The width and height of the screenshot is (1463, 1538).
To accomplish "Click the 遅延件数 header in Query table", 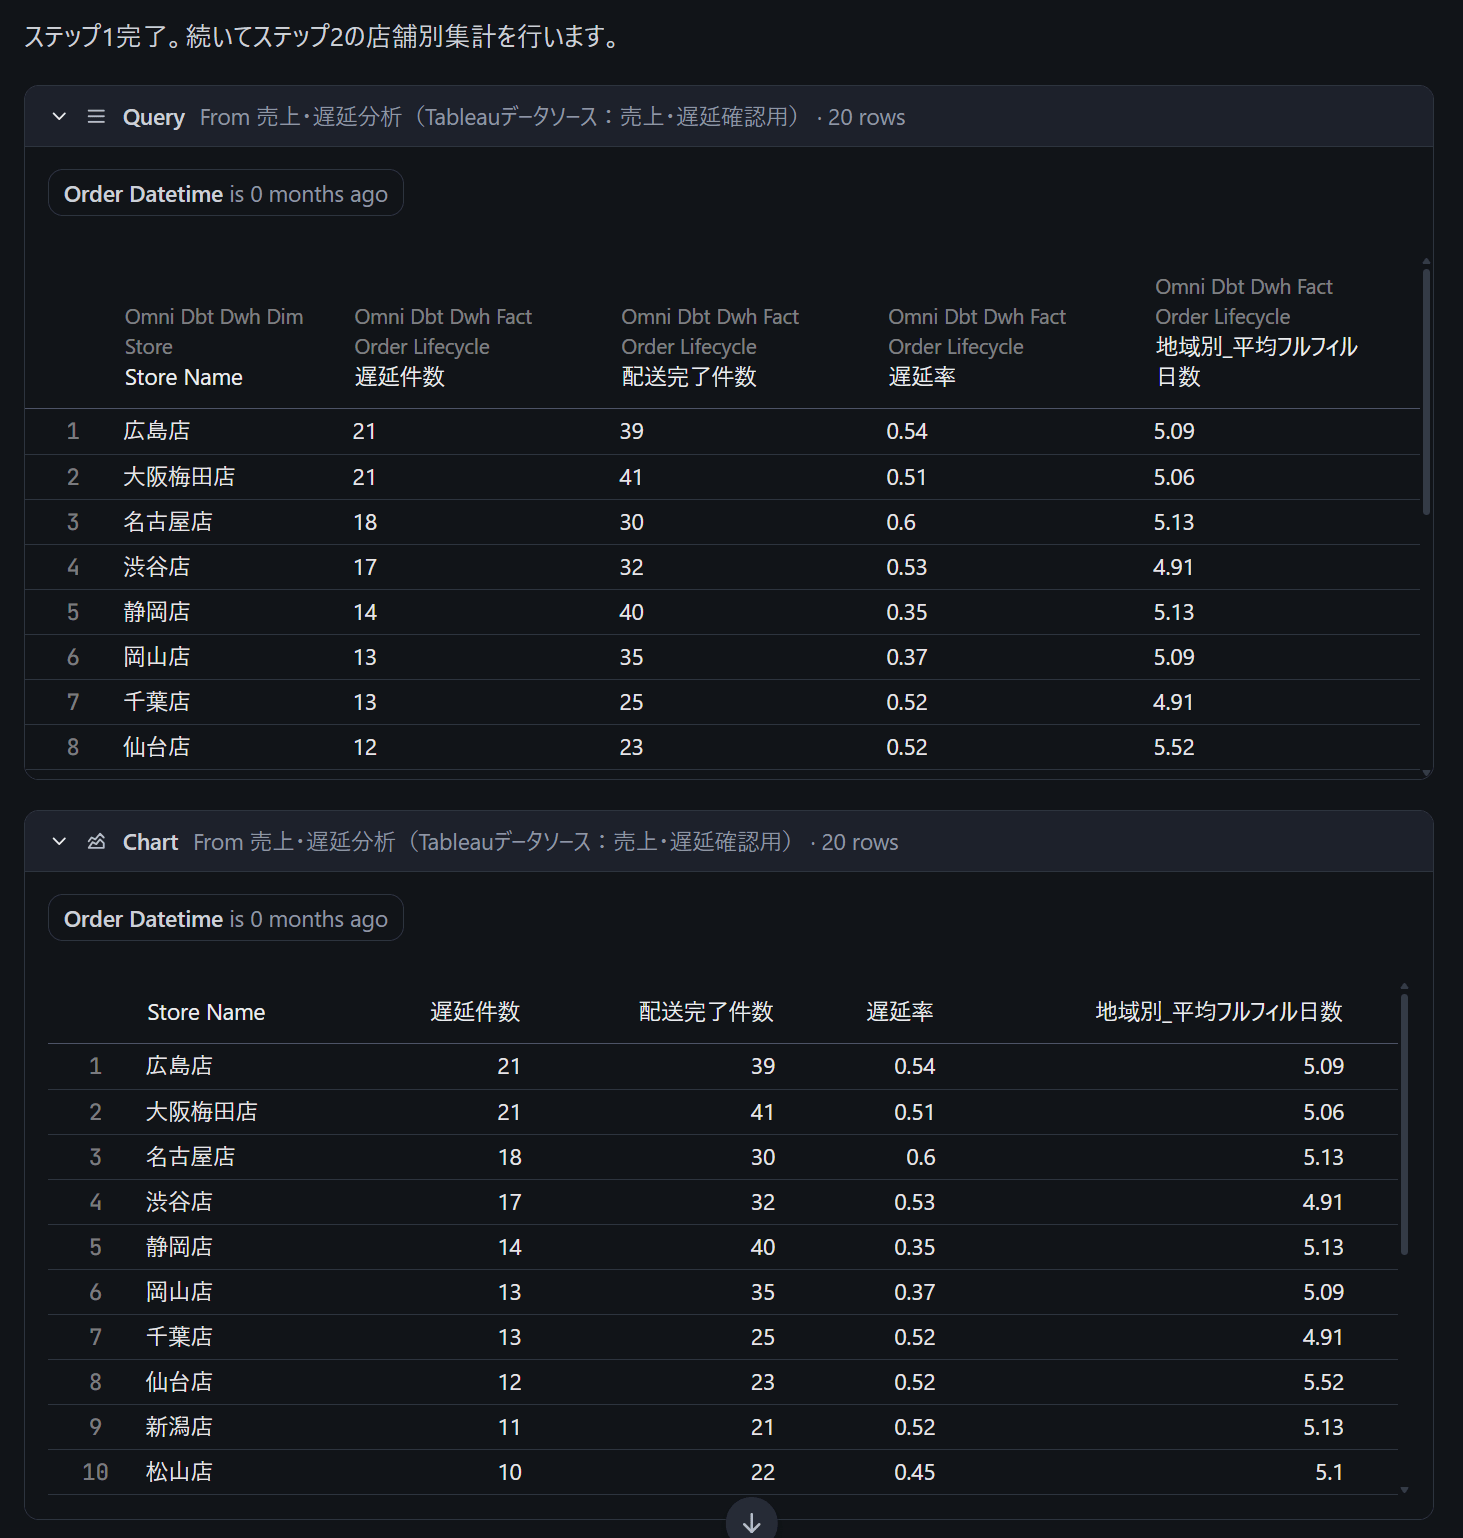I will [400, 377].
